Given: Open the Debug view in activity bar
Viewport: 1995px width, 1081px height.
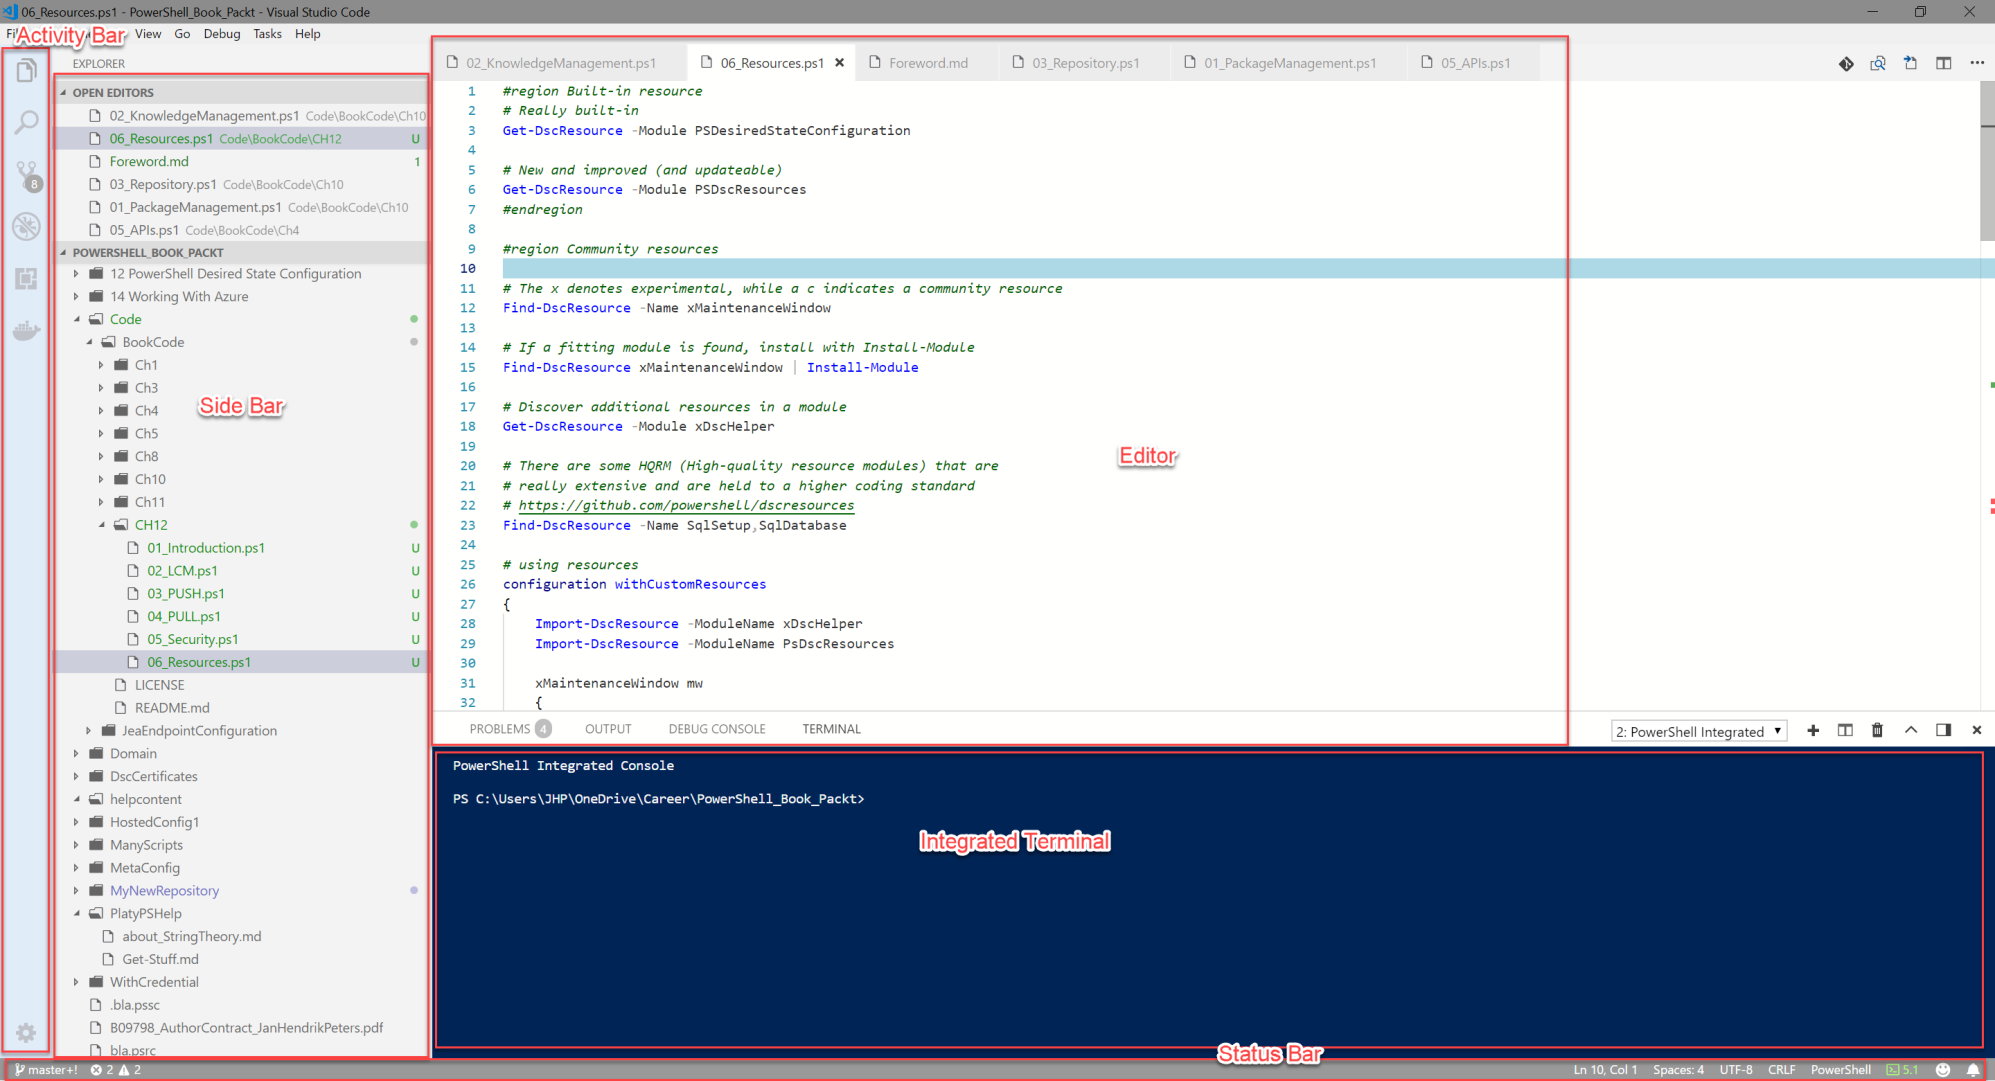Looking at the screenshot, I should click(27, 226).
